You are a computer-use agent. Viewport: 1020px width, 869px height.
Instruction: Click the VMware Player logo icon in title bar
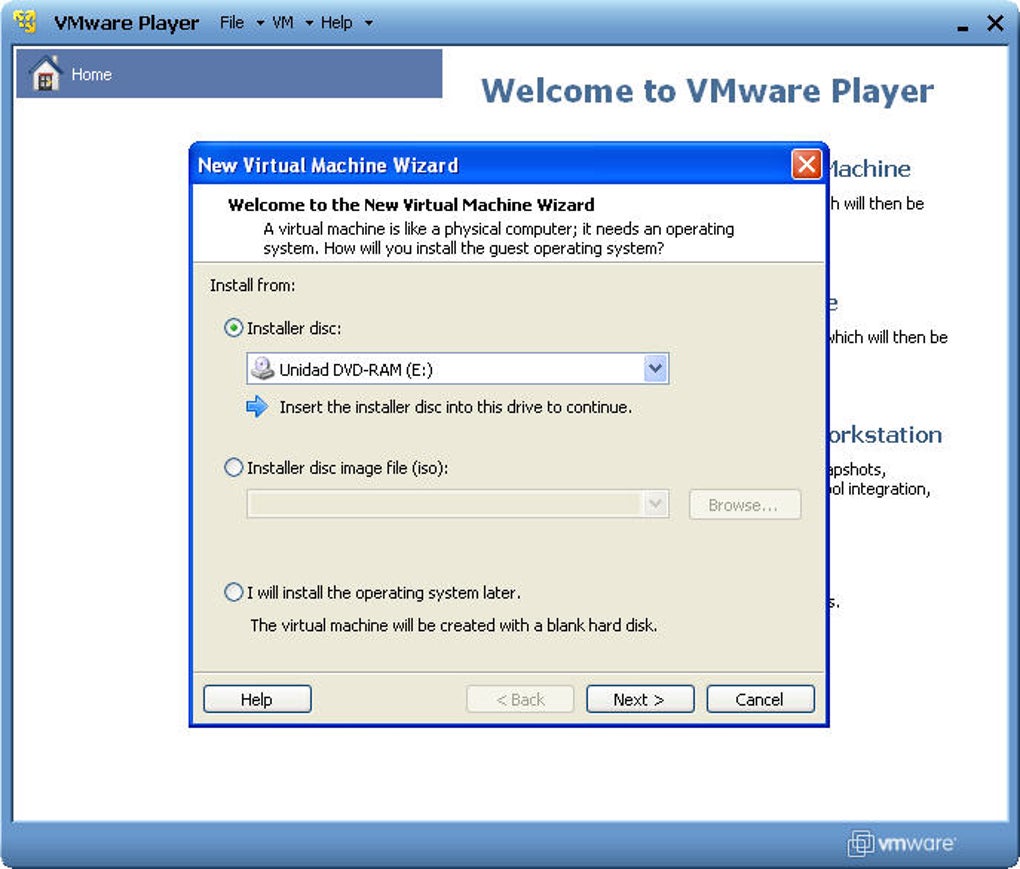(x=26, y=22)
